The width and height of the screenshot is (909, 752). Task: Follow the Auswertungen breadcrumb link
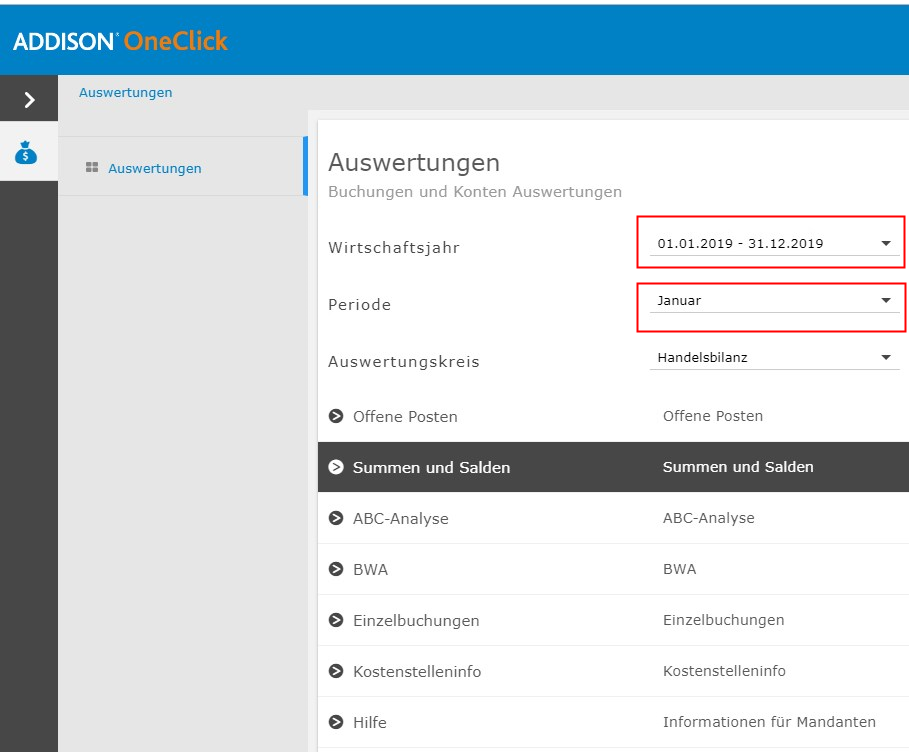(126, 93)
